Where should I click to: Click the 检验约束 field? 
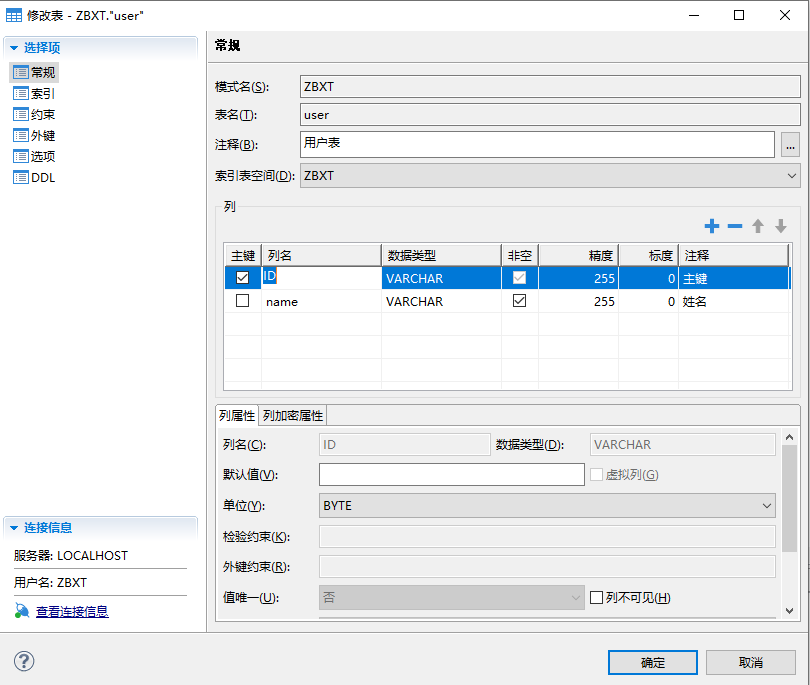point(547,537)
